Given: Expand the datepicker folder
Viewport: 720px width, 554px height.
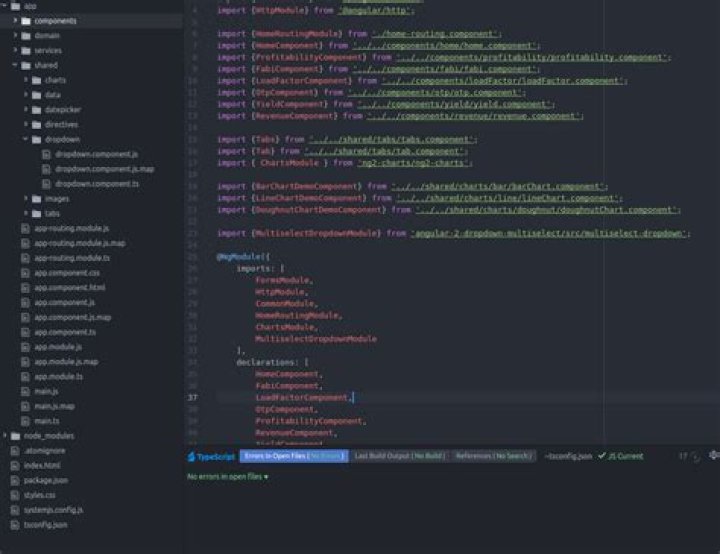Looking at the screenshot, I should click(x=26, y=109).
